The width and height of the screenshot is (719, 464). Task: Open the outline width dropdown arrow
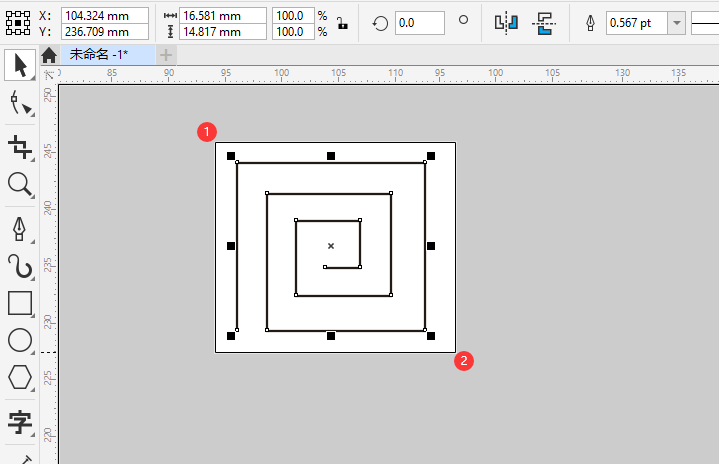tap(676, 23)
